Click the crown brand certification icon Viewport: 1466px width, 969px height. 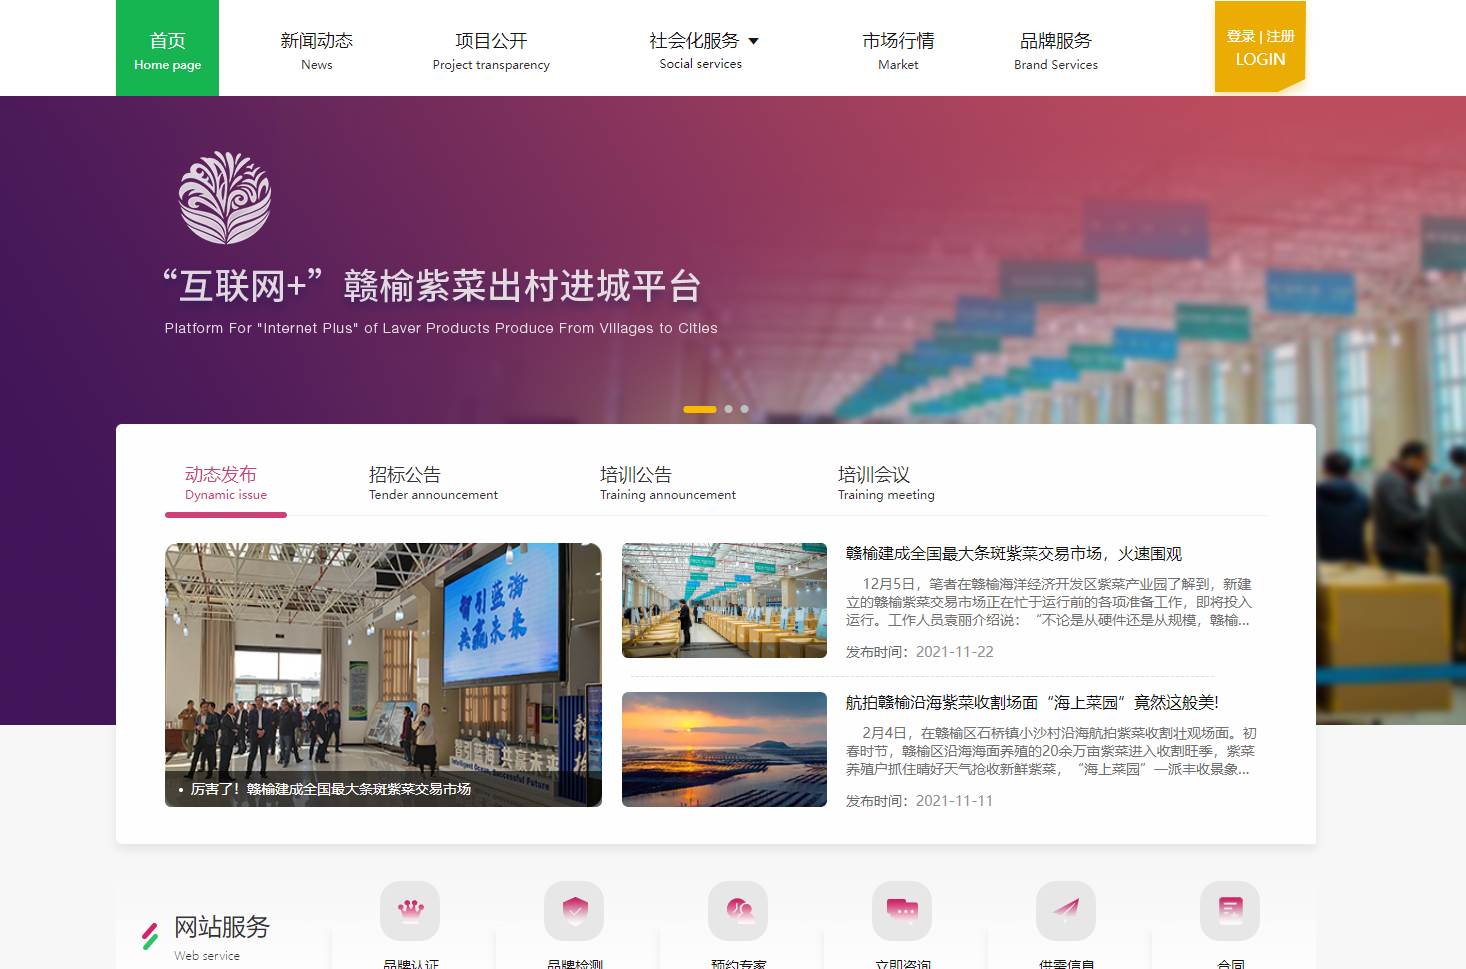click(410, 910)
